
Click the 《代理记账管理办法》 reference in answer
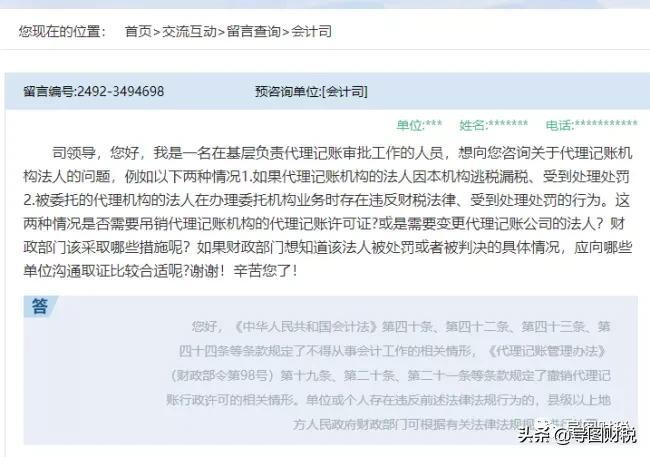[548, 351]
